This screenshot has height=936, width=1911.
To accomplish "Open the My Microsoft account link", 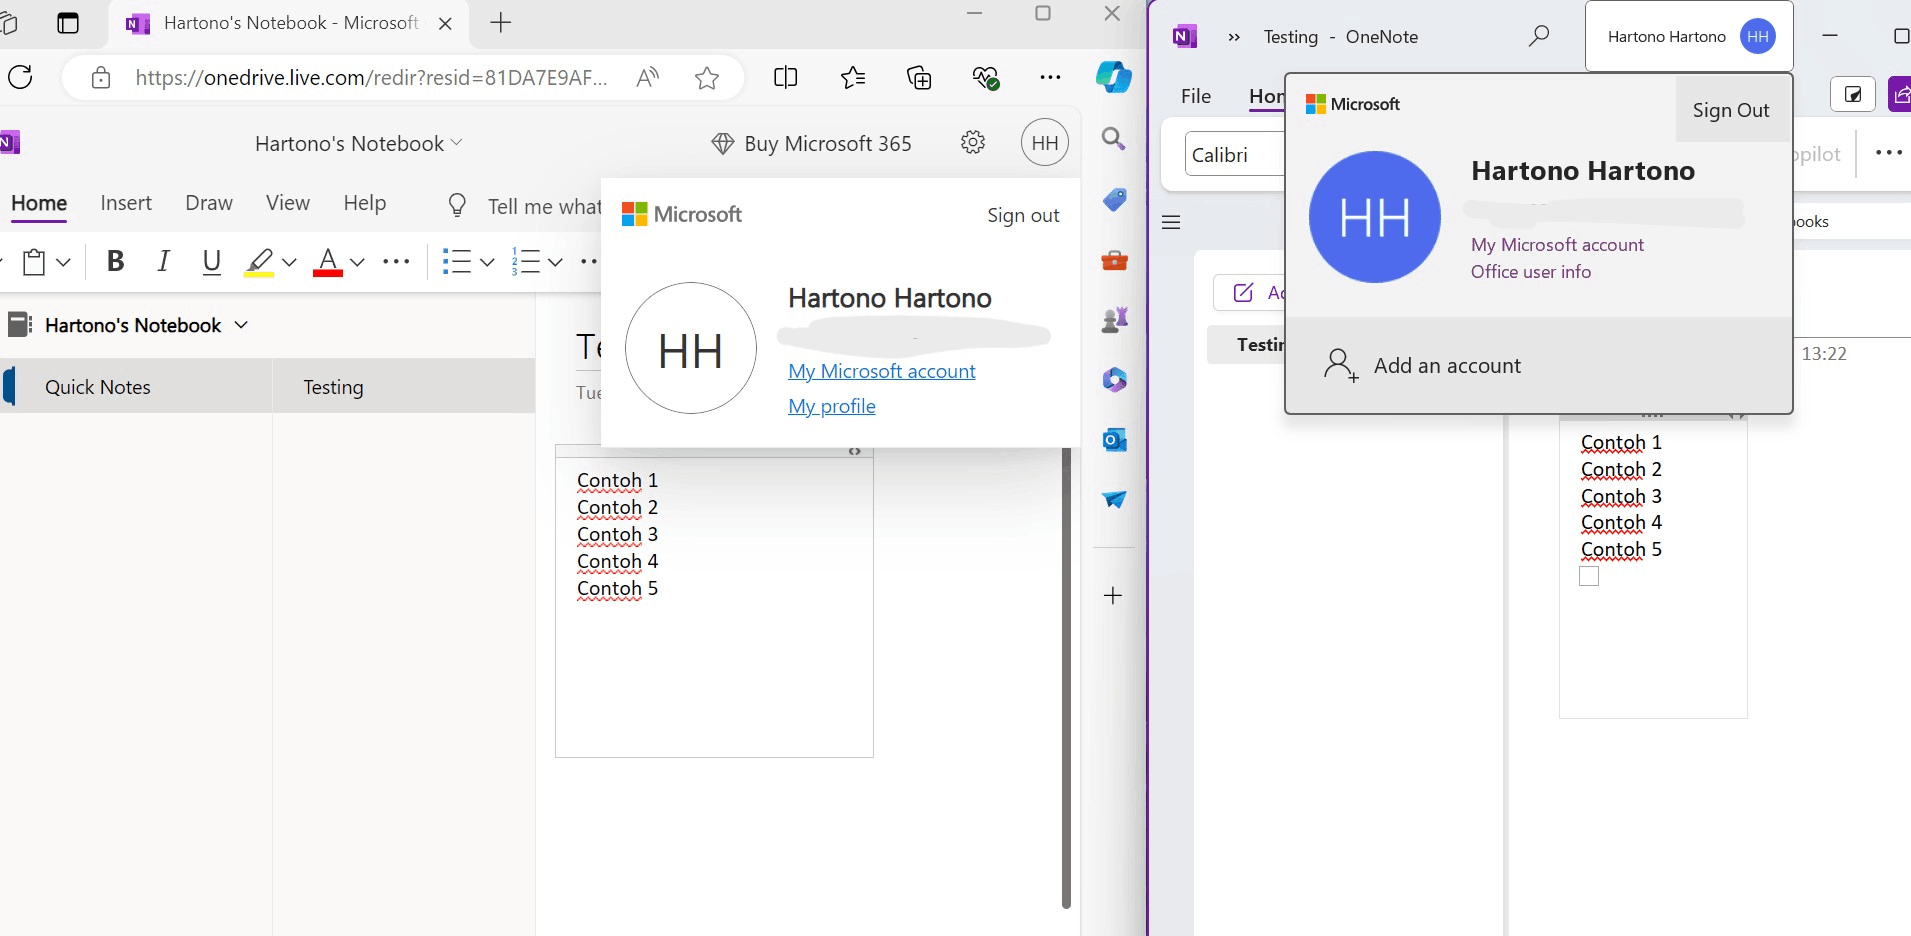I will coord(881,371).
